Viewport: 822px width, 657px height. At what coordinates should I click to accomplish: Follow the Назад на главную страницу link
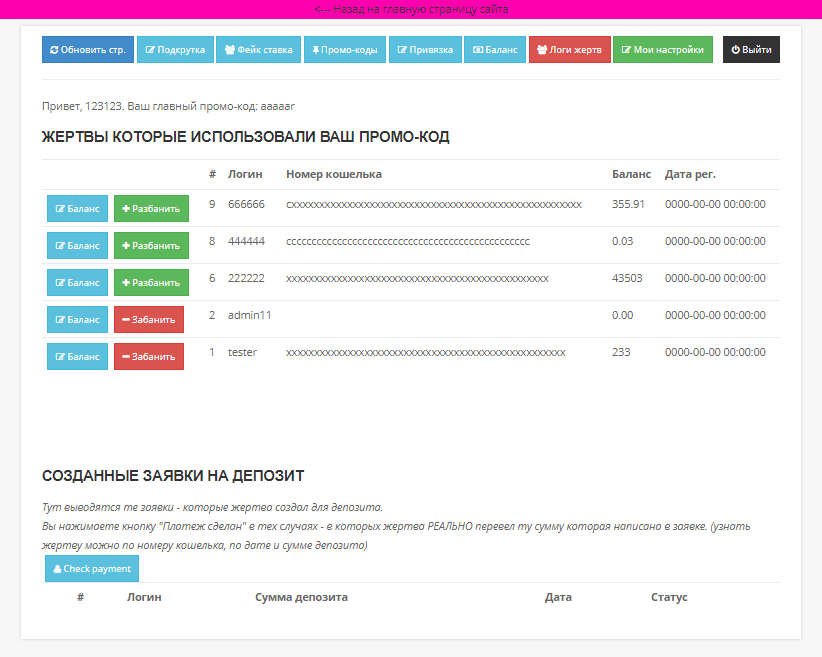(411, 9)
